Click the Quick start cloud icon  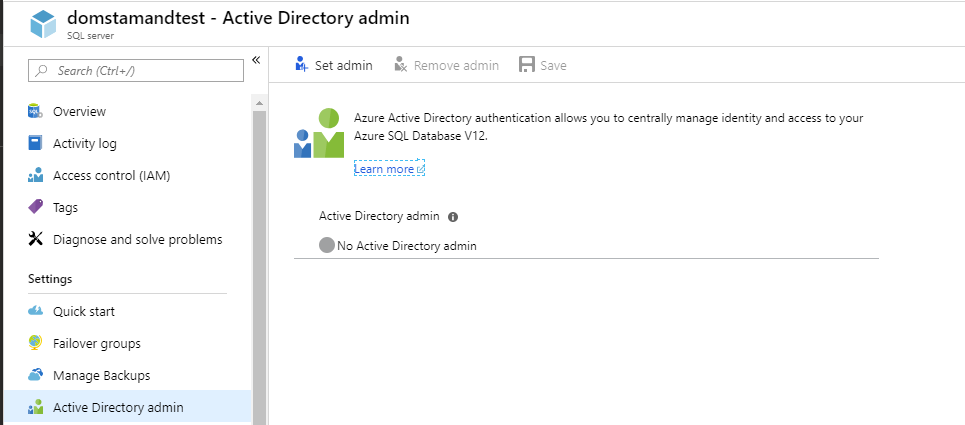coord(36,311)
